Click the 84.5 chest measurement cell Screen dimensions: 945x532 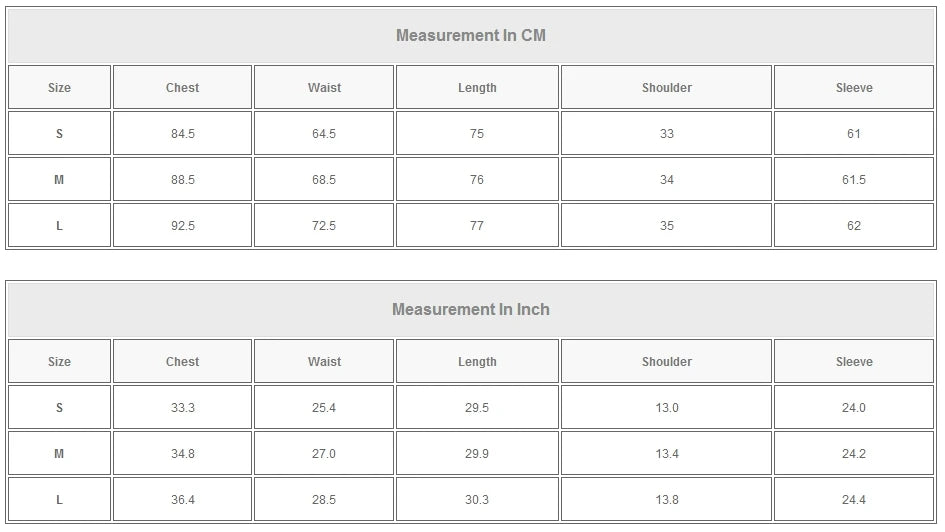pyautogui.click(x=182, y=134)
